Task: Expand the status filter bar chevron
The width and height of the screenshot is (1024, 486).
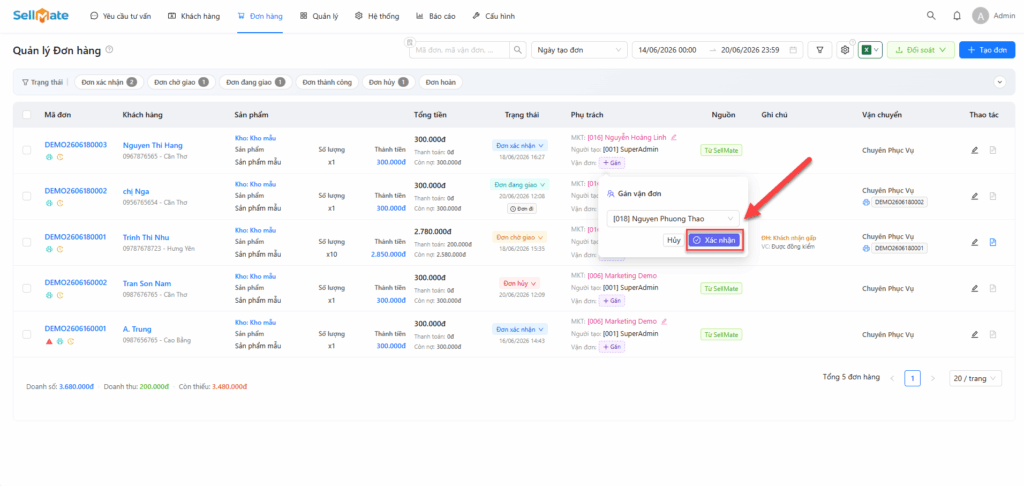Action: [999, 82]
